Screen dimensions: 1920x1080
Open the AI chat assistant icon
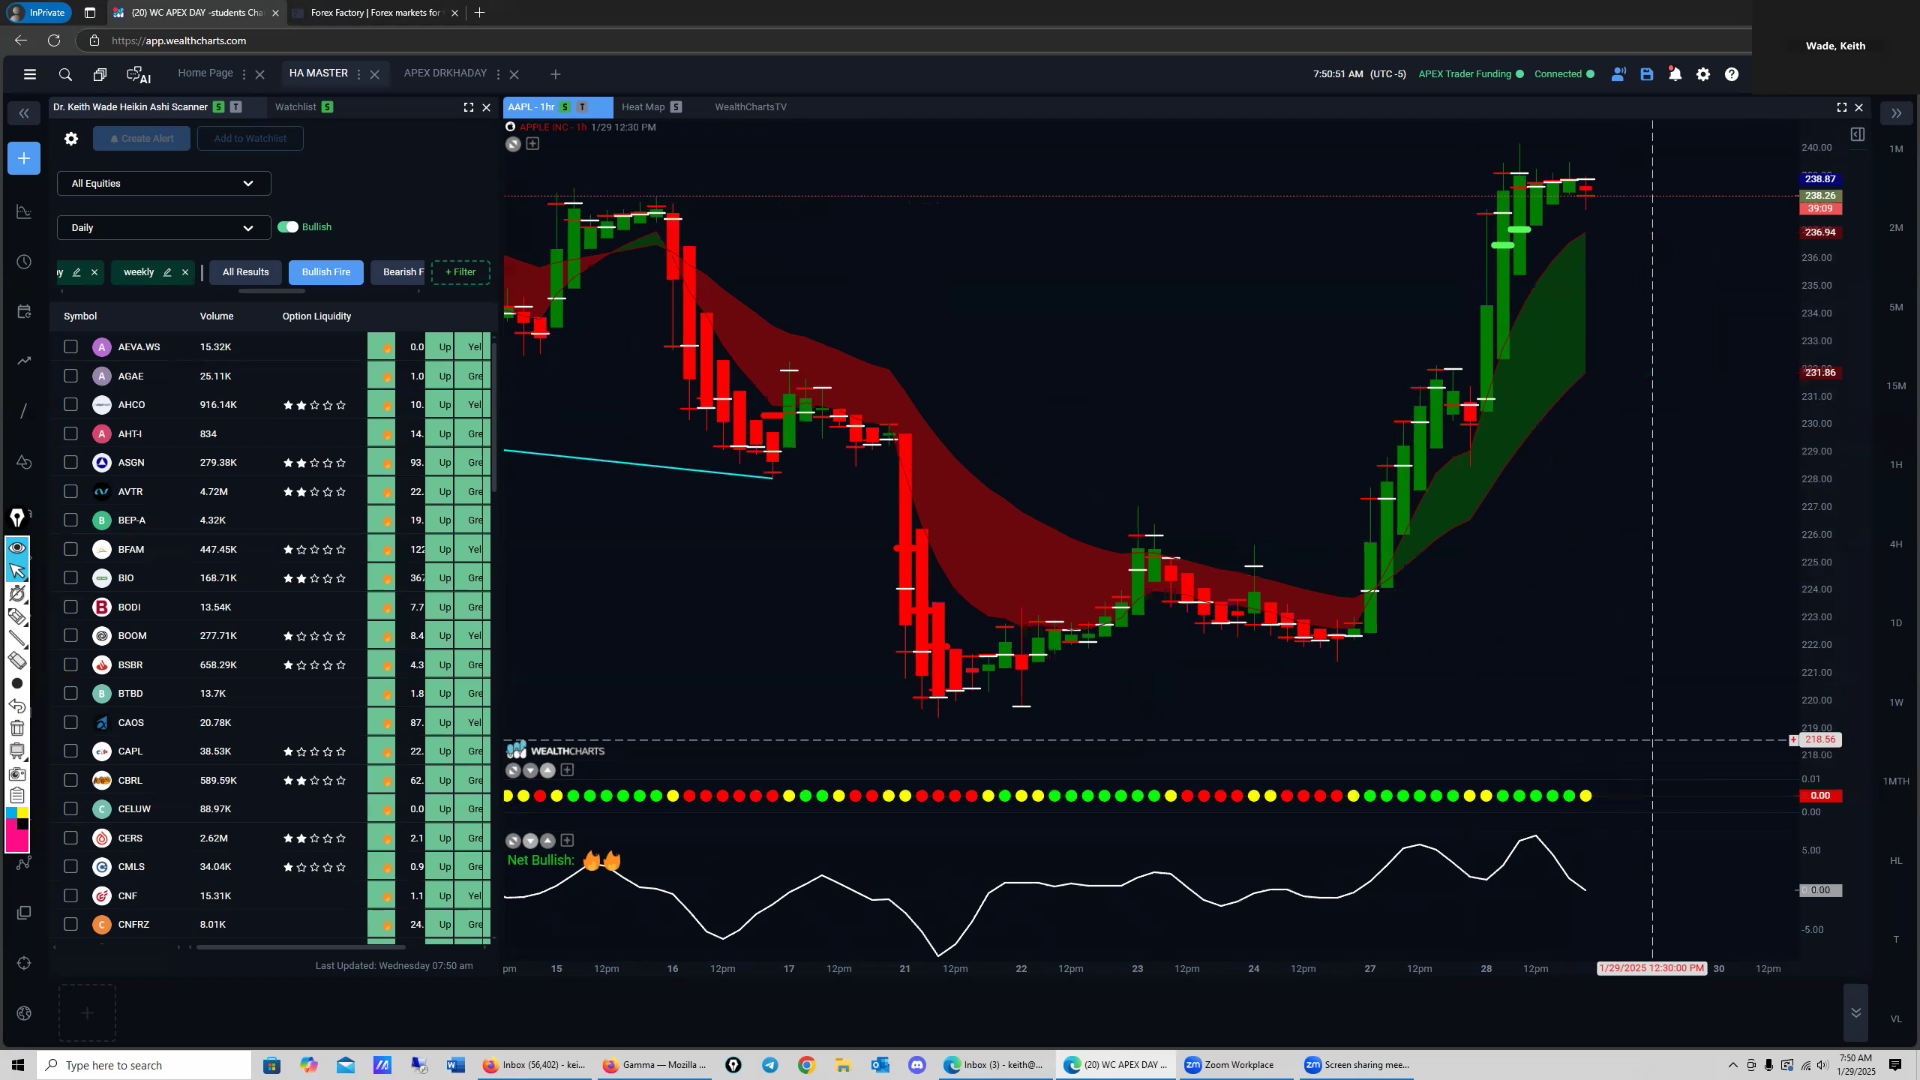tap(138, 74)
